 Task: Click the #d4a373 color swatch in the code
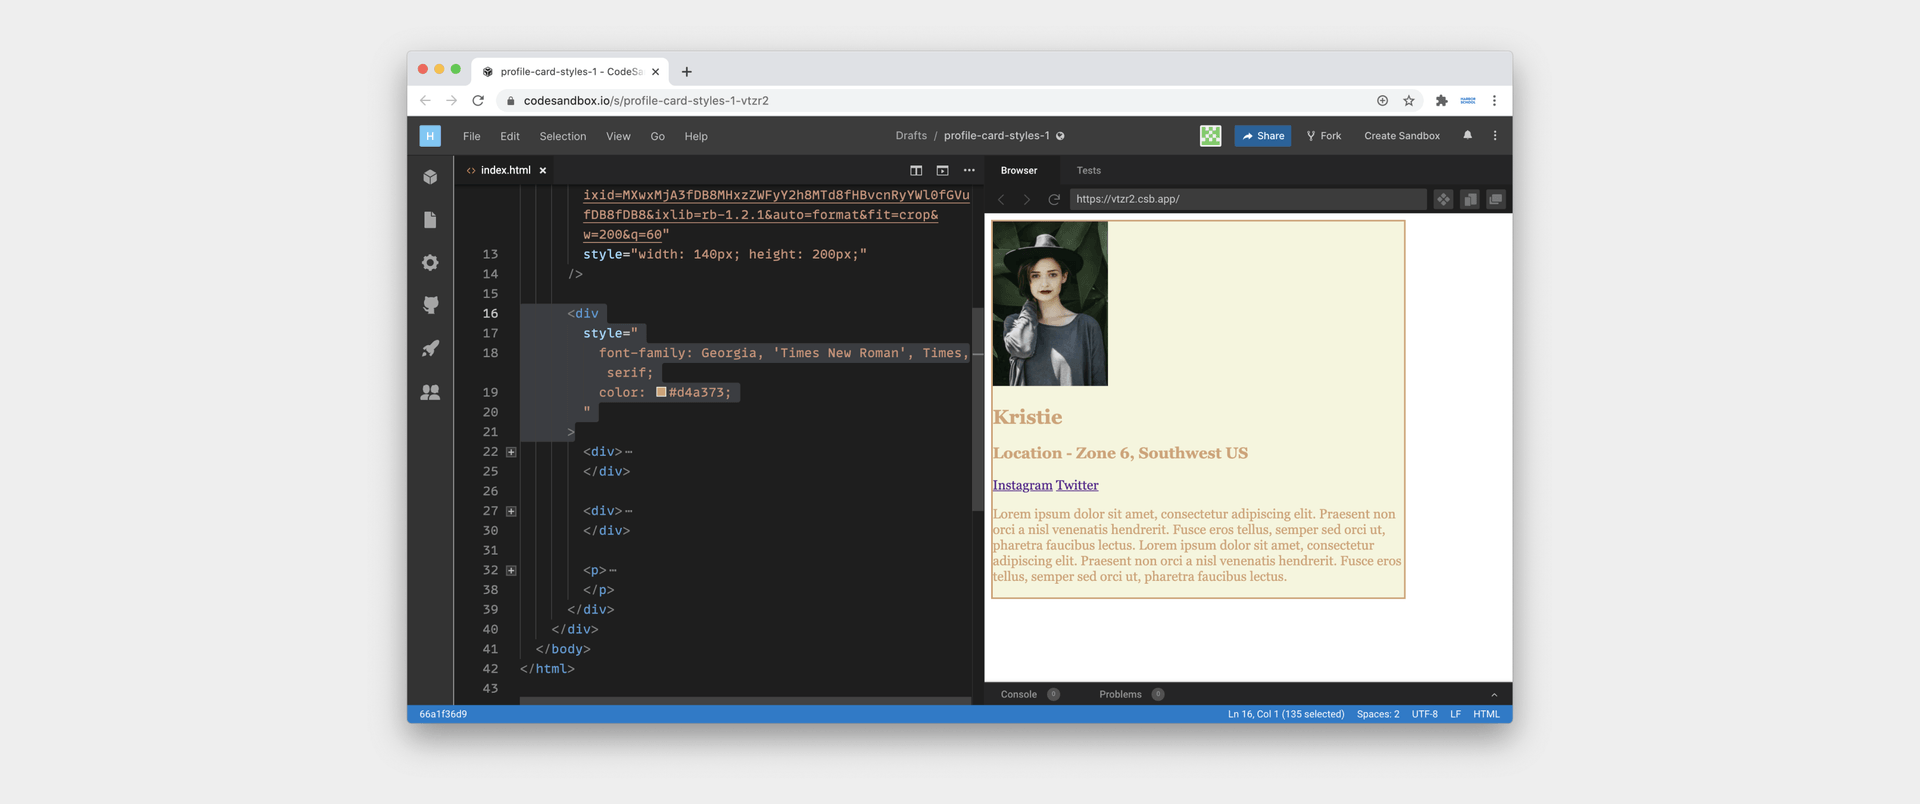(x=661, y=392)
